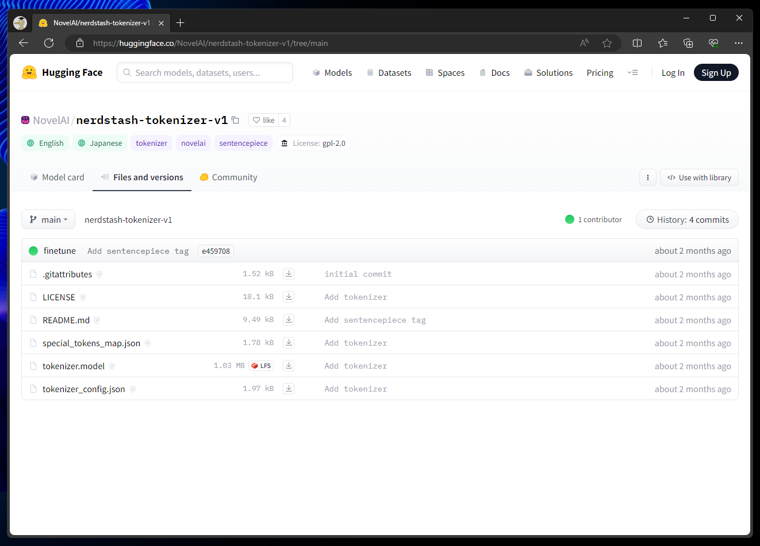Open special_tokens_map.json
The height and width of the screenshot is (546, 760).
[91, 343]
